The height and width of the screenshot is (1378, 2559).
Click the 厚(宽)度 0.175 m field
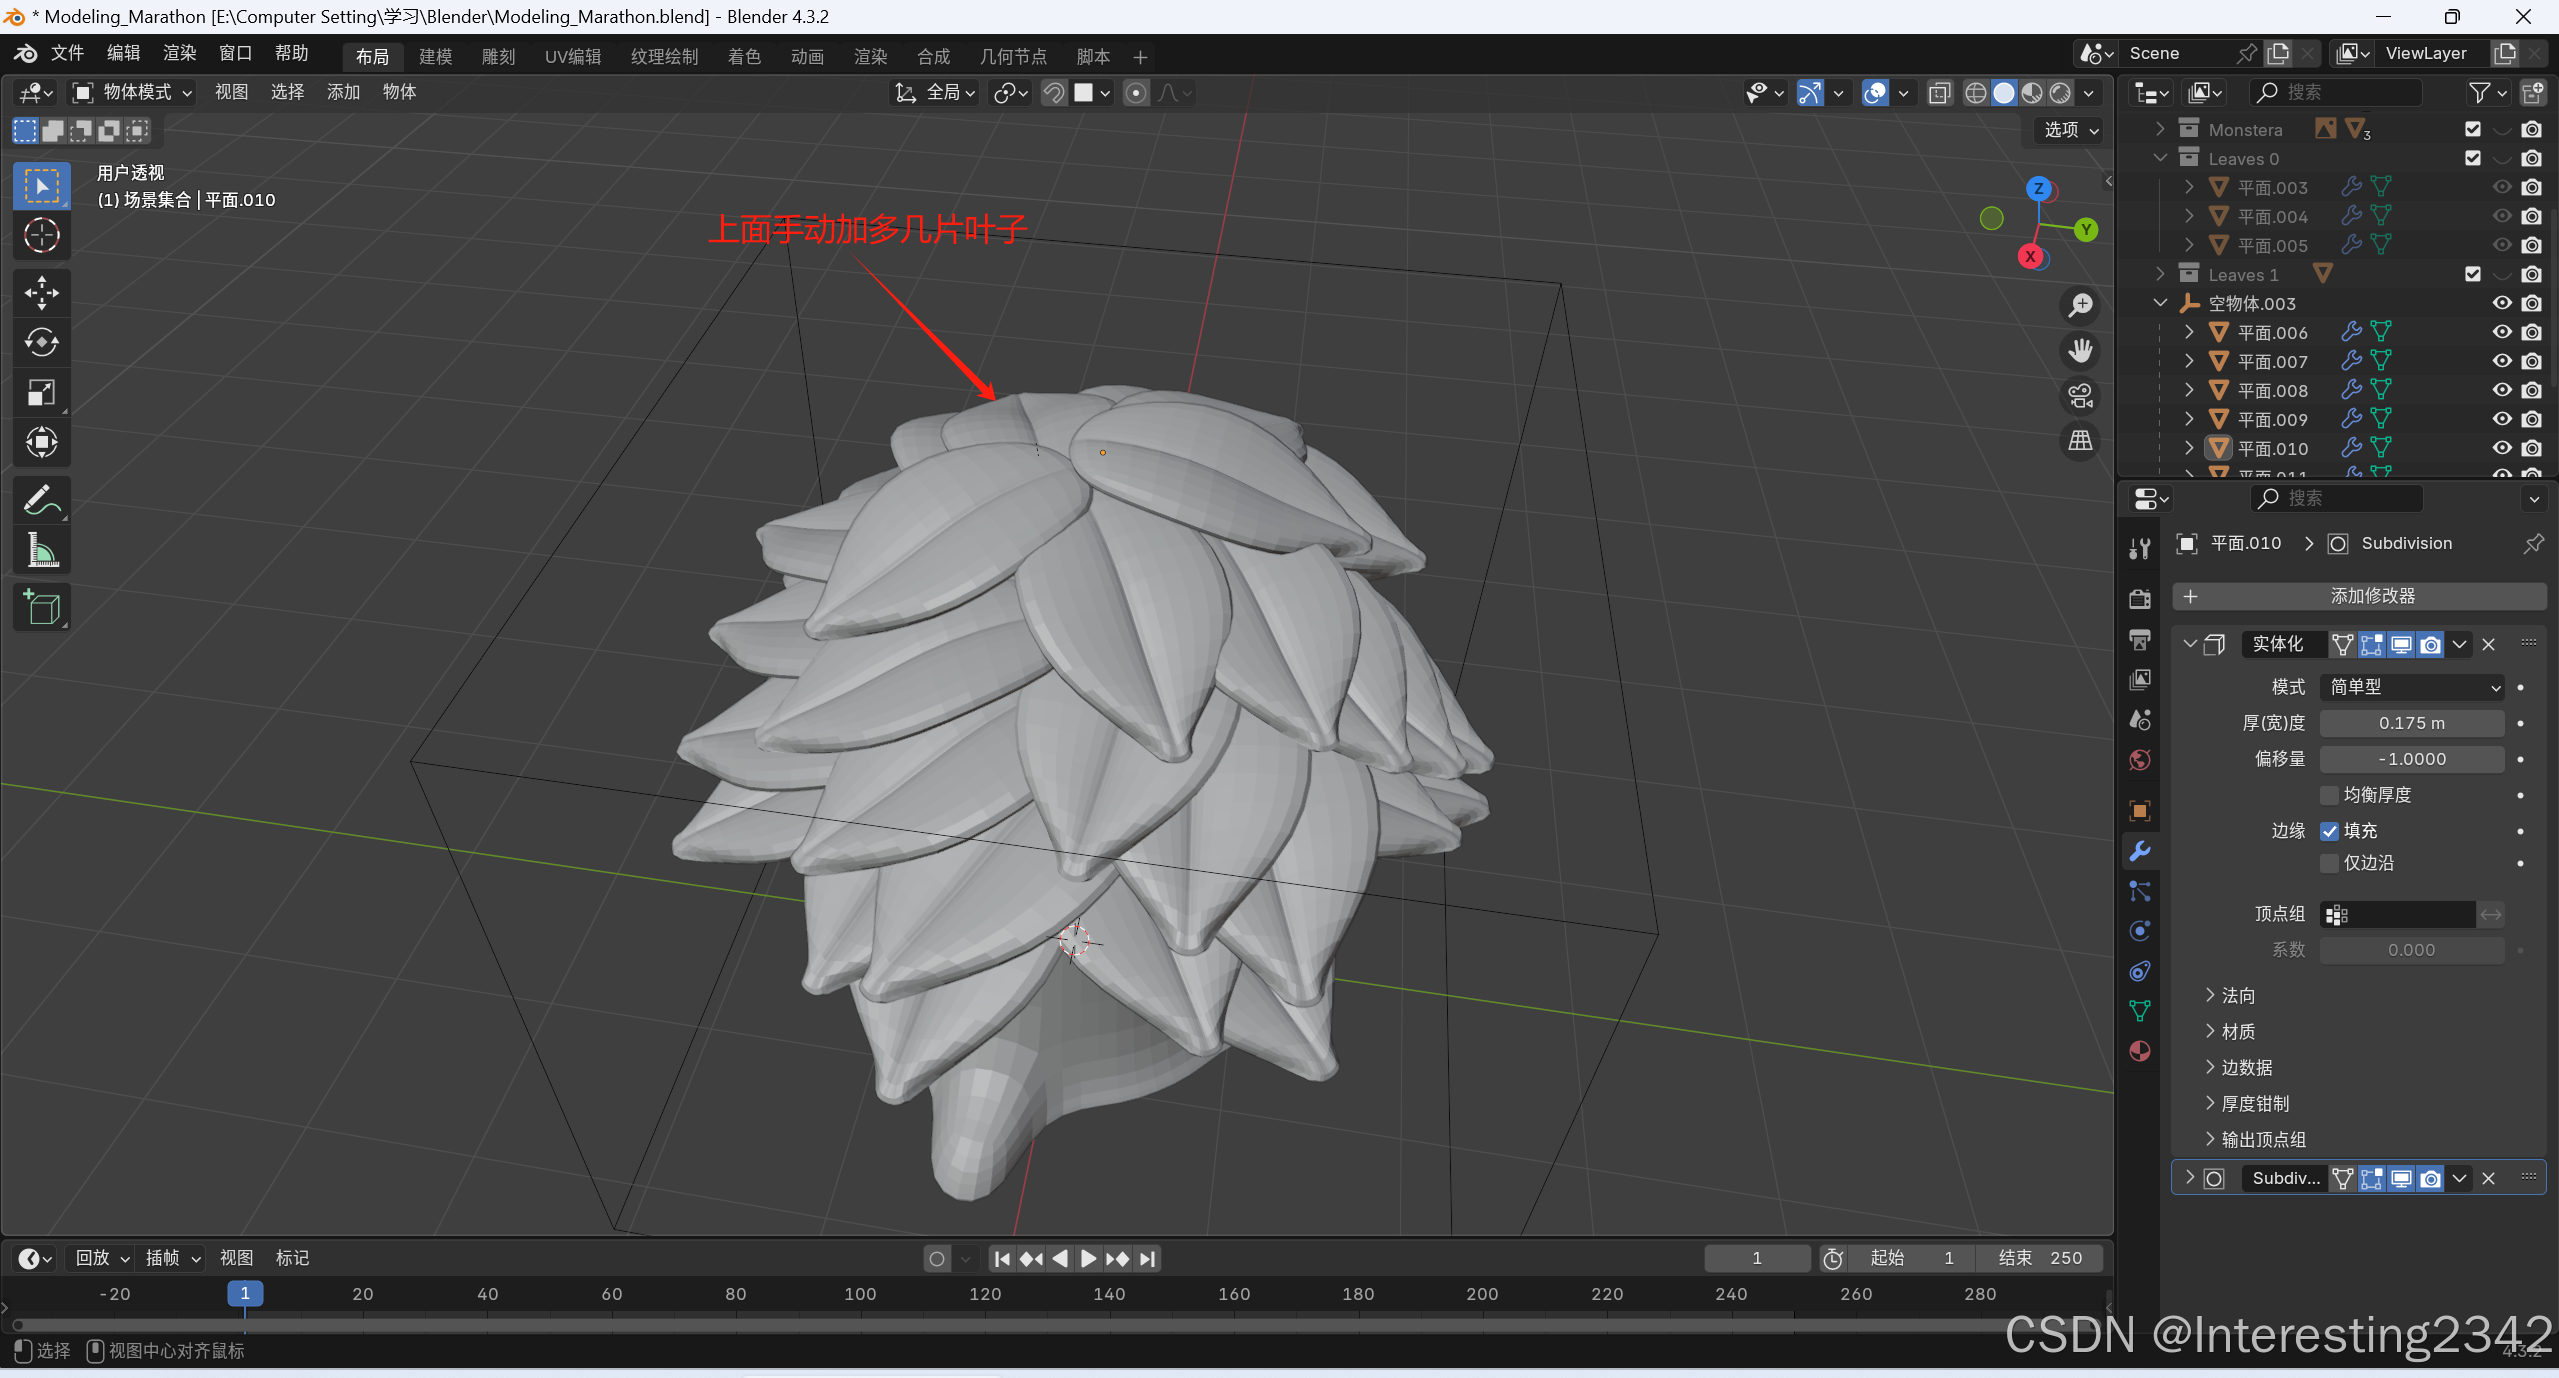pos(2411,723)
